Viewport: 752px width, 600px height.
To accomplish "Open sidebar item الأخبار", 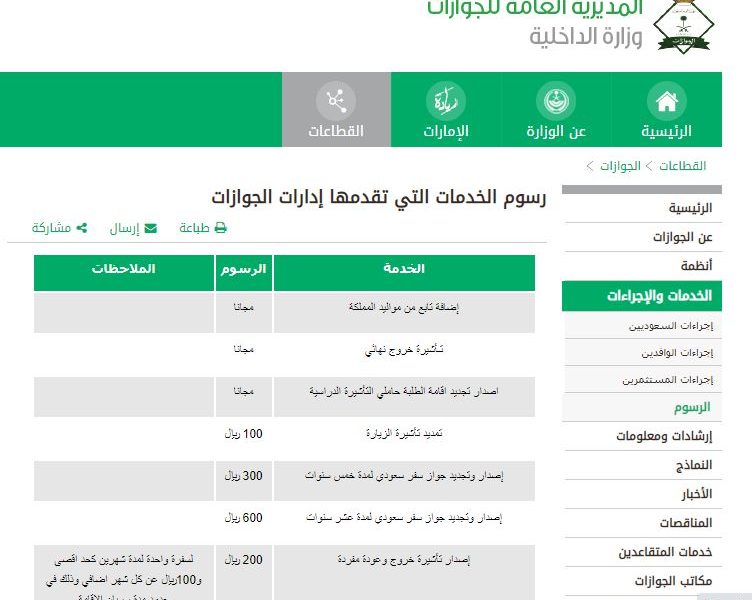I will pyautogui.click(x=643, y=494).
